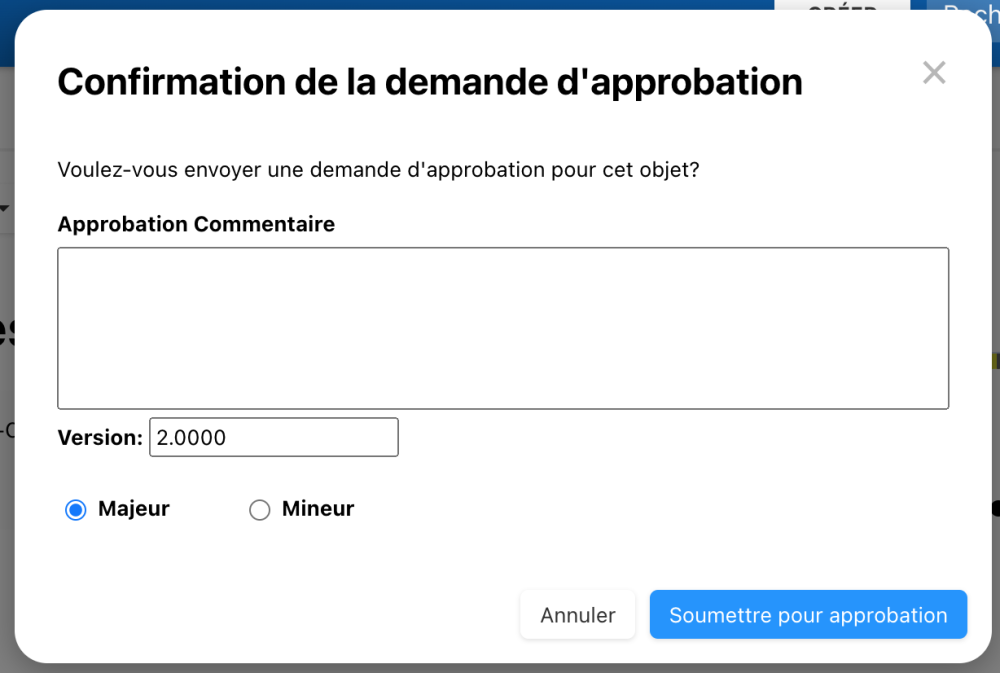This screenshot has height=673, width=1000.
Task: Select the Mineur radio button
Action: (260, 510)
